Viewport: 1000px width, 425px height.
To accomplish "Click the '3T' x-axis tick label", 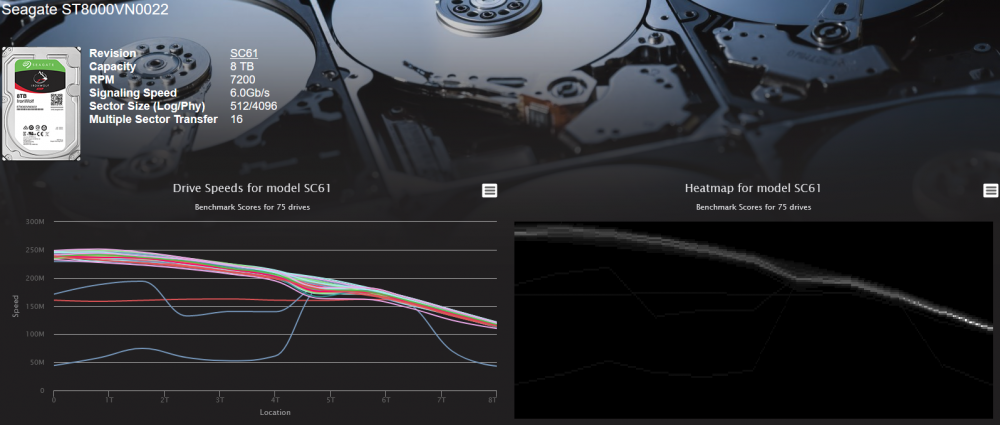I will [x=220, y=400].
